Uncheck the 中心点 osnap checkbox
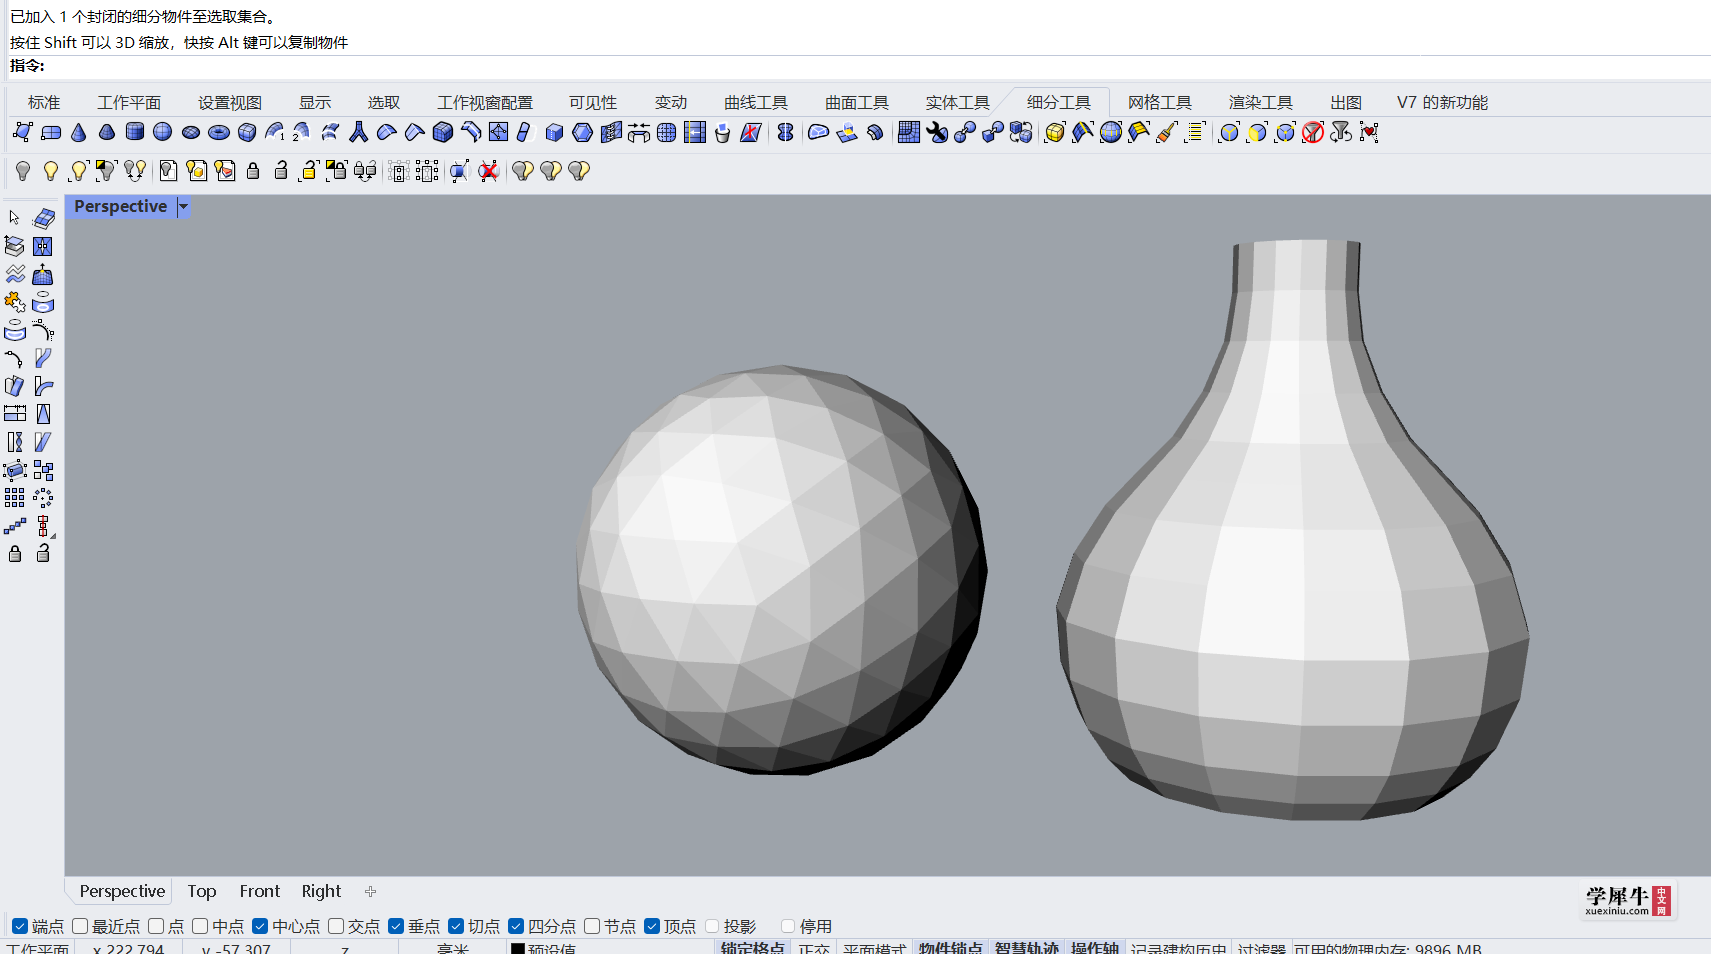1711x954 pixels. pyautogui.click(x=260, y=926)
